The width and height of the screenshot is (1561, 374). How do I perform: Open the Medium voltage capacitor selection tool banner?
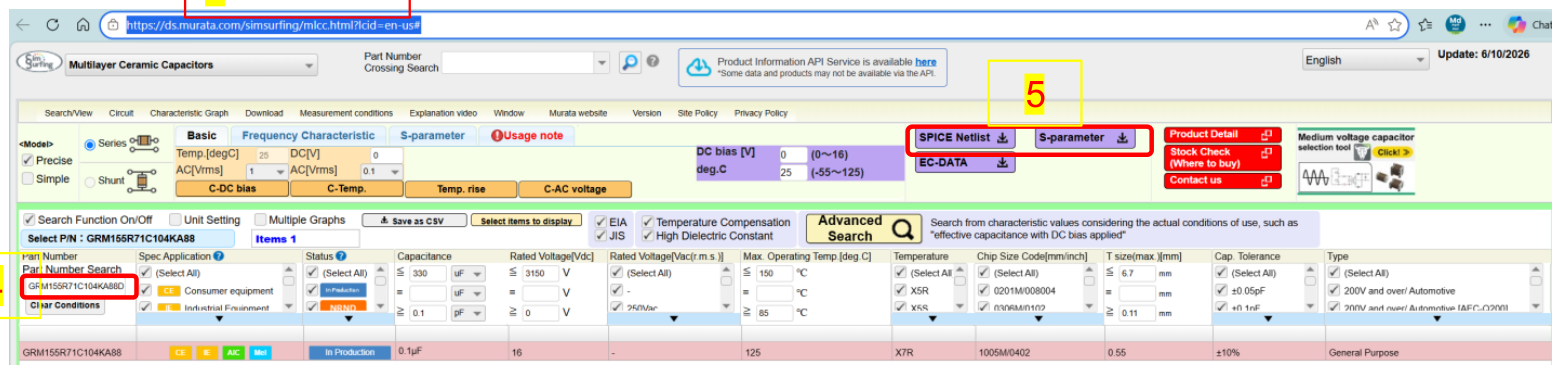coord(1357,161)
